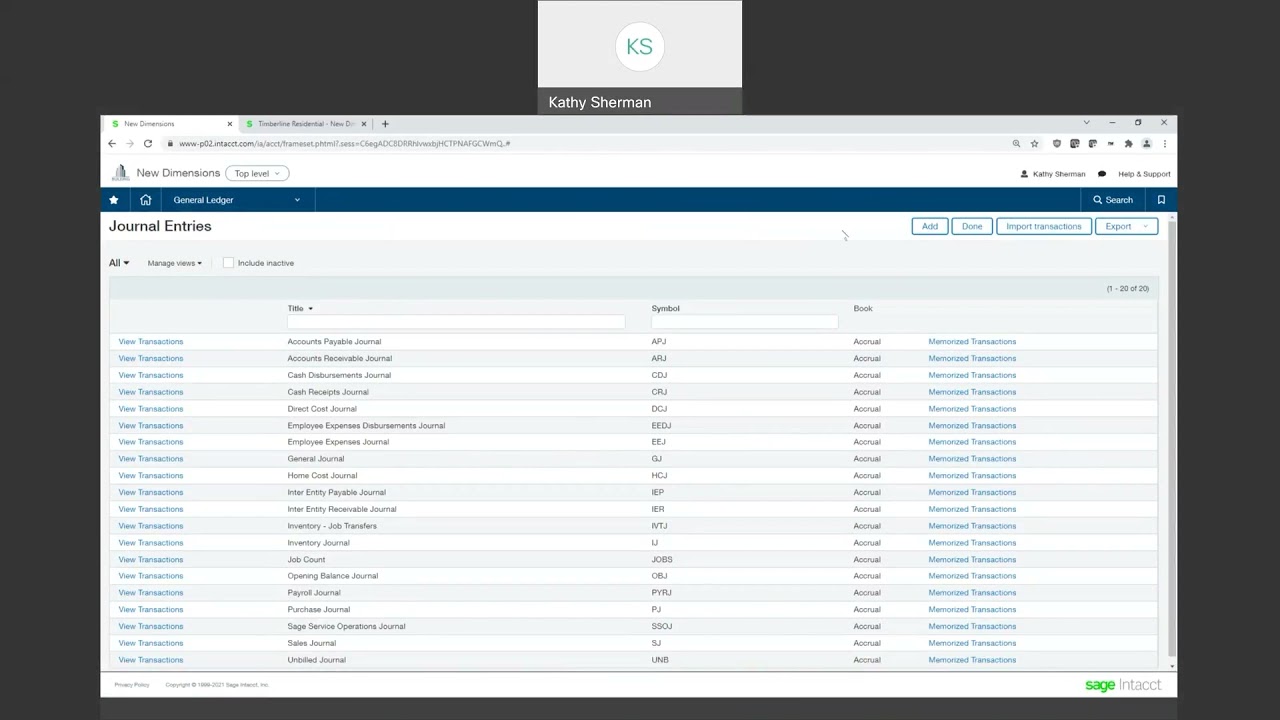Select Inter Entity Payable Journal title

click(x=336, y=493)
